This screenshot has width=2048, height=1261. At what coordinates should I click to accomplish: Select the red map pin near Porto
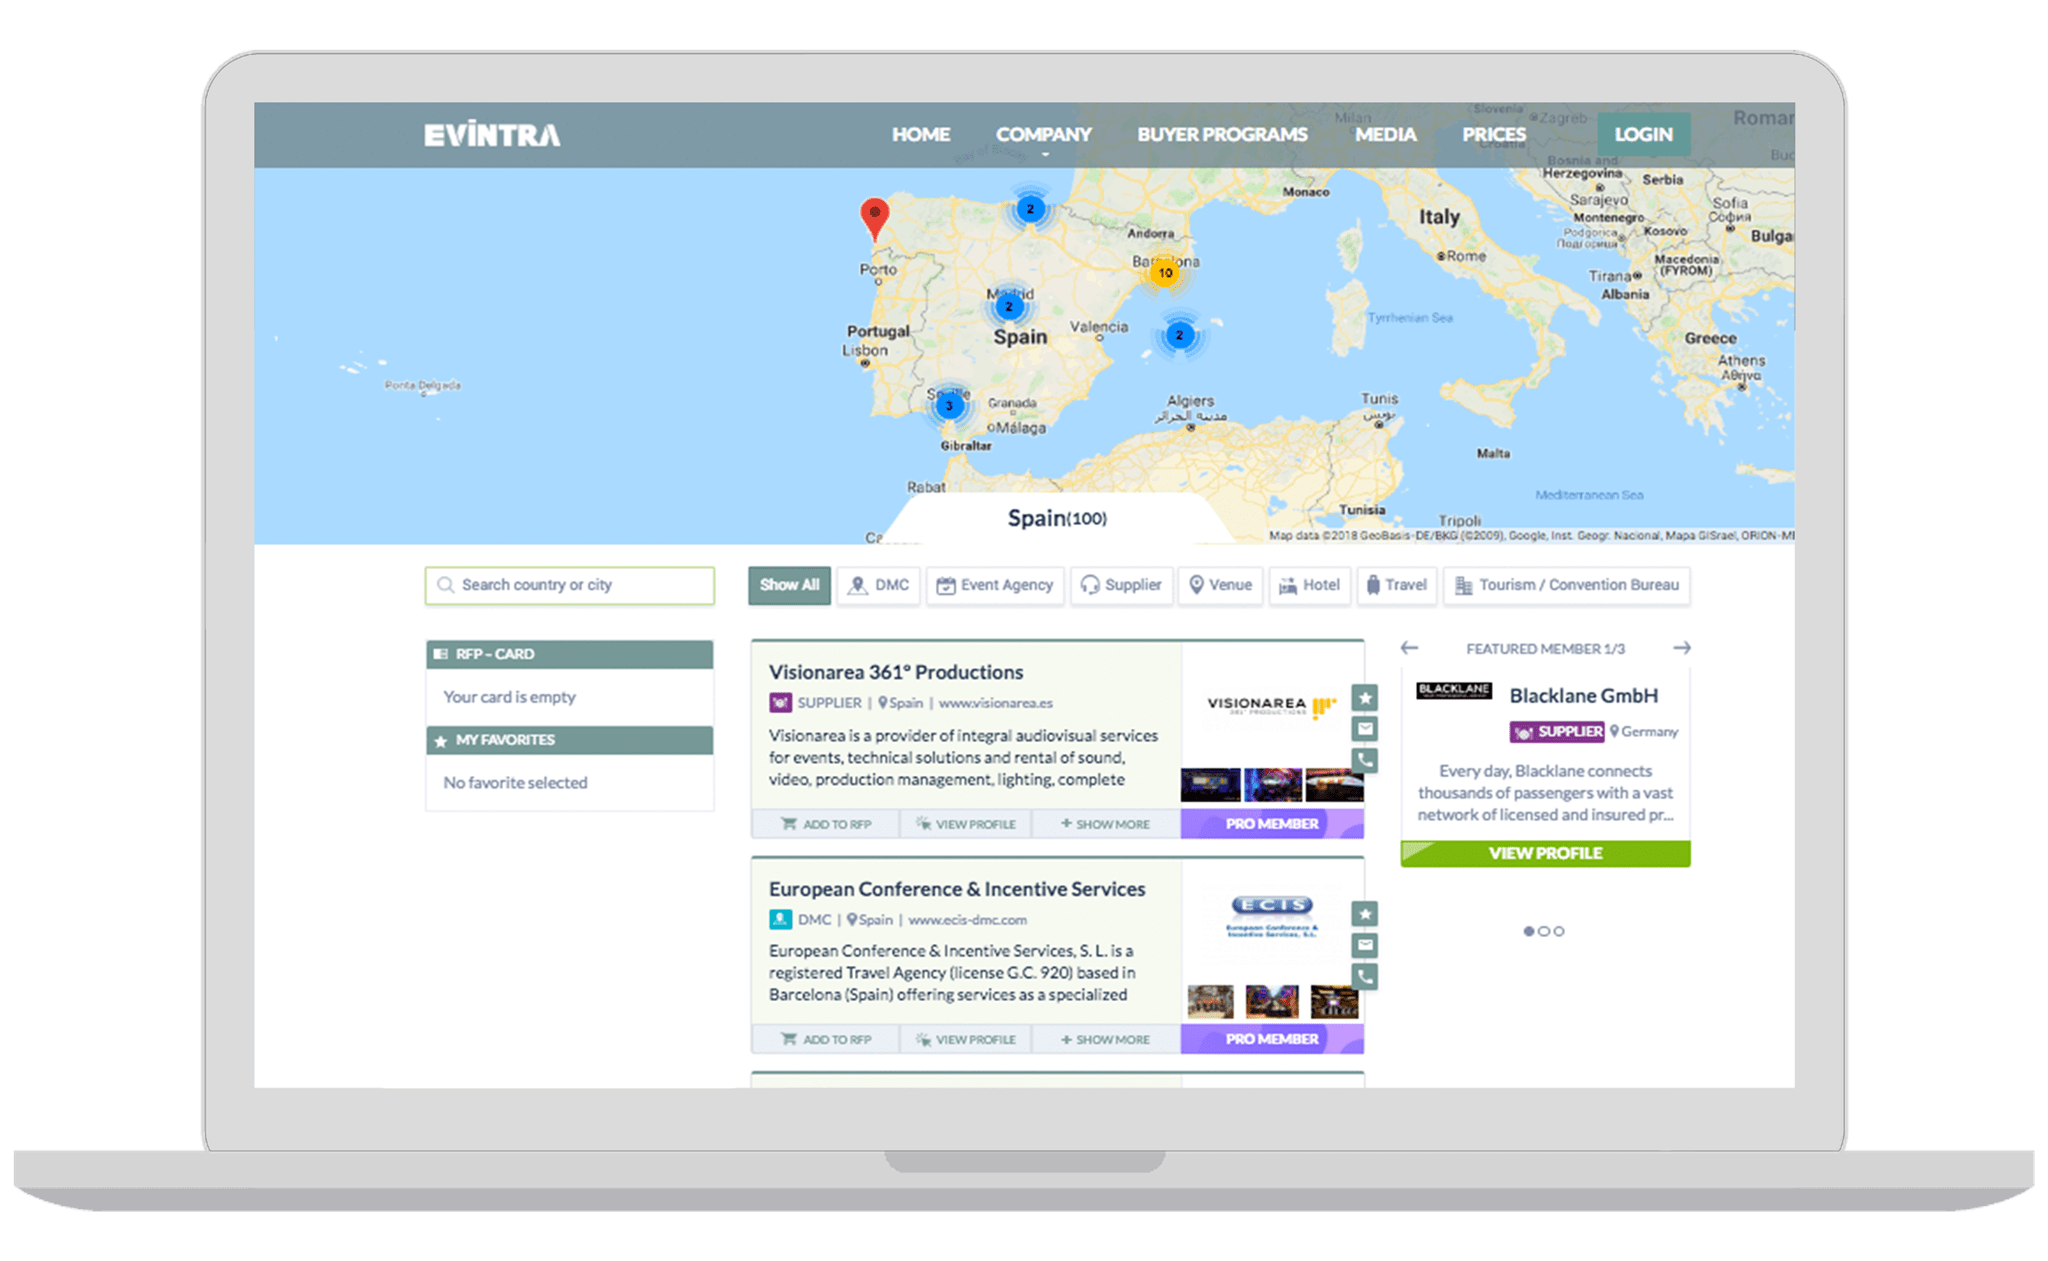click(x=874, y=219)
